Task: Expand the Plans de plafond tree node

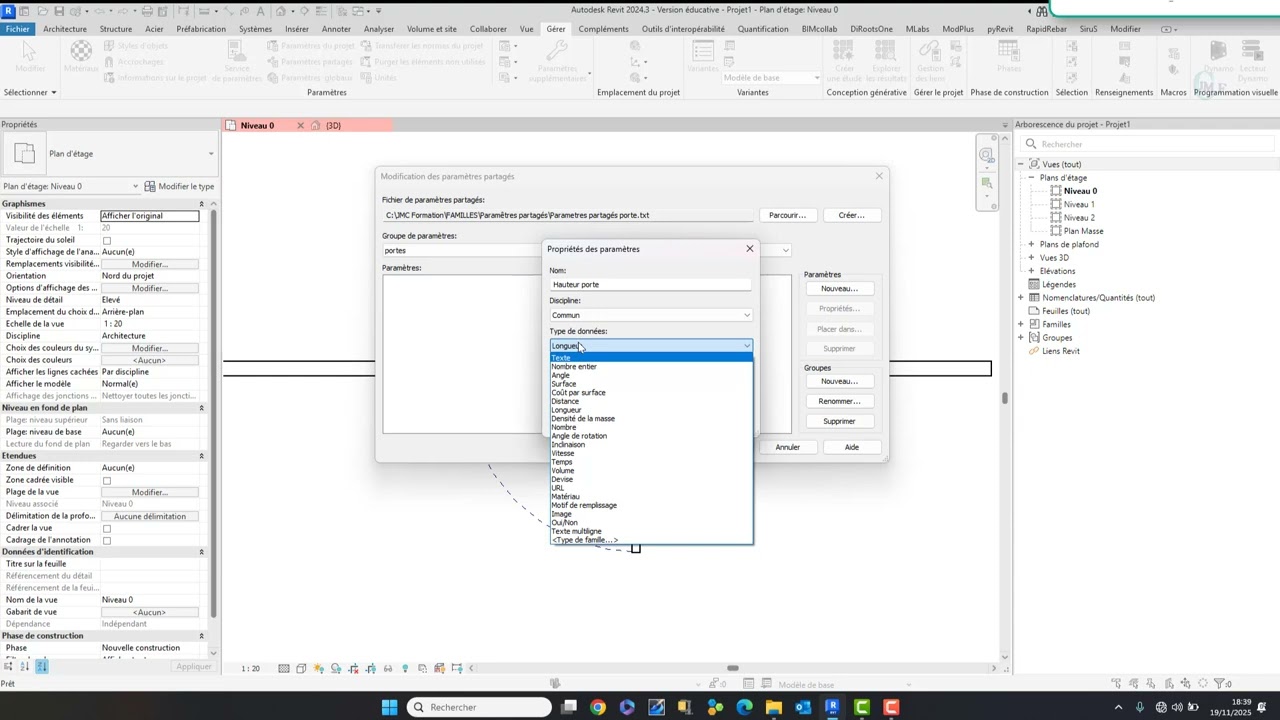Action: coord(1031,244)
